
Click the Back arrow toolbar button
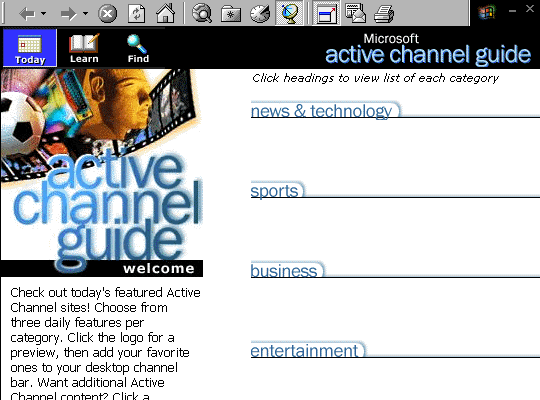[28, 14]
